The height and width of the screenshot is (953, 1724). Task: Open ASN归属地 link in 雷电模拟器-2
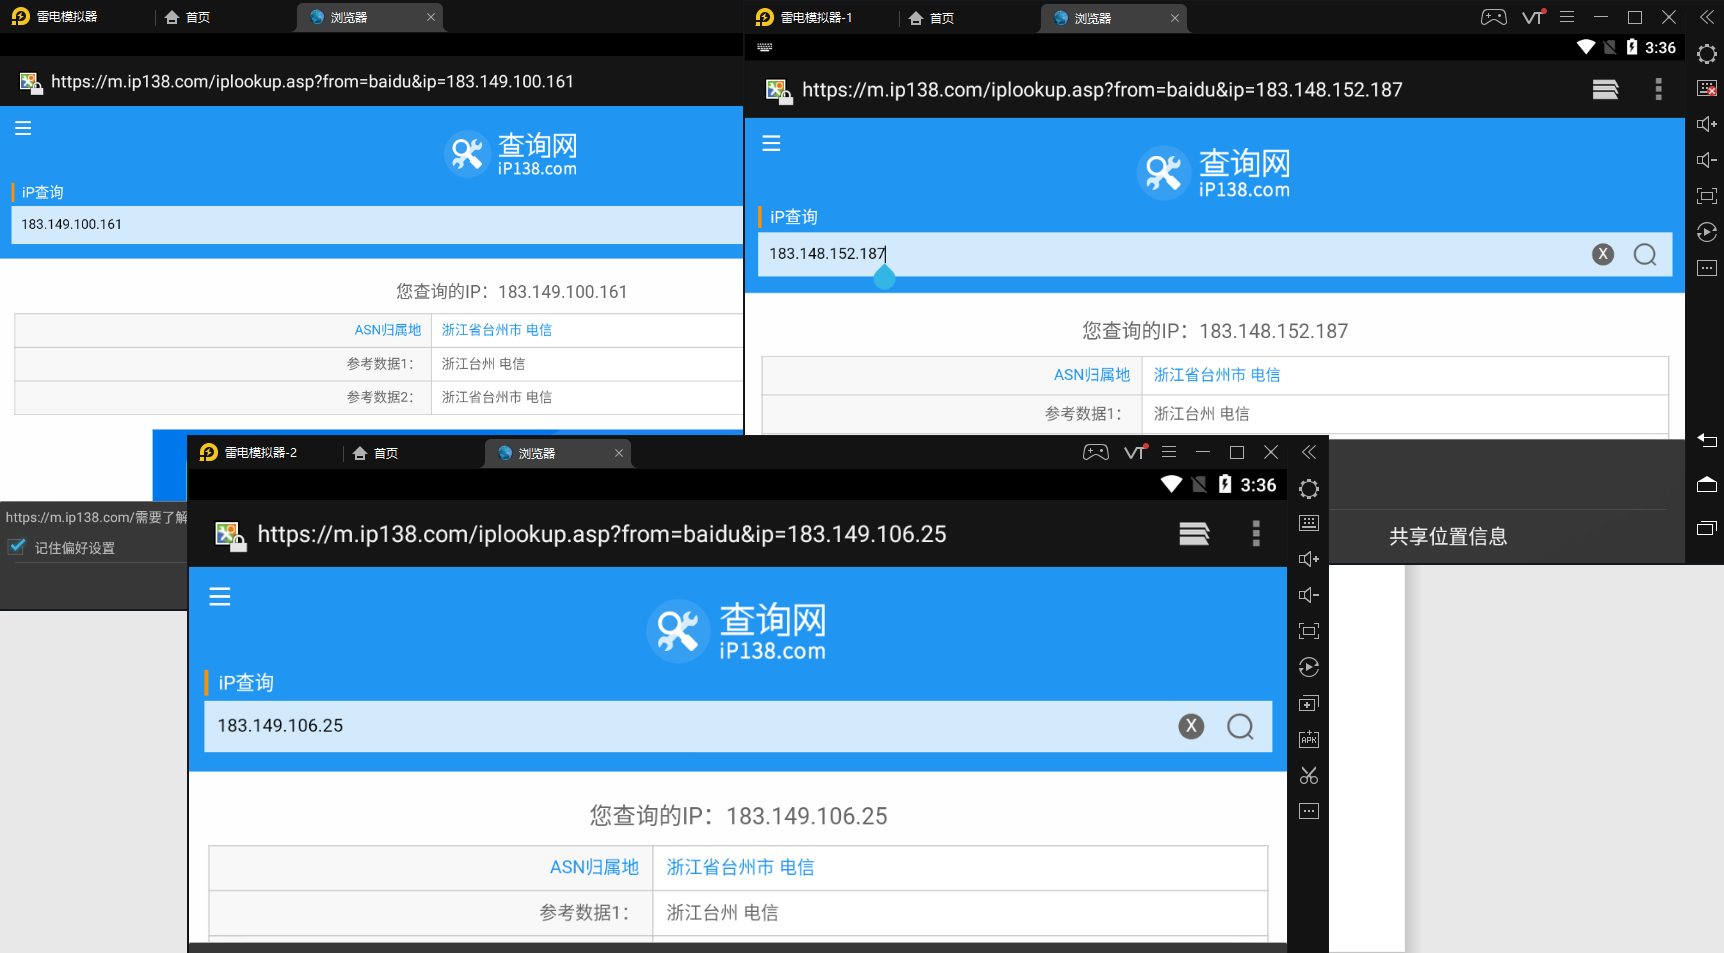click(x=594, y=867)
